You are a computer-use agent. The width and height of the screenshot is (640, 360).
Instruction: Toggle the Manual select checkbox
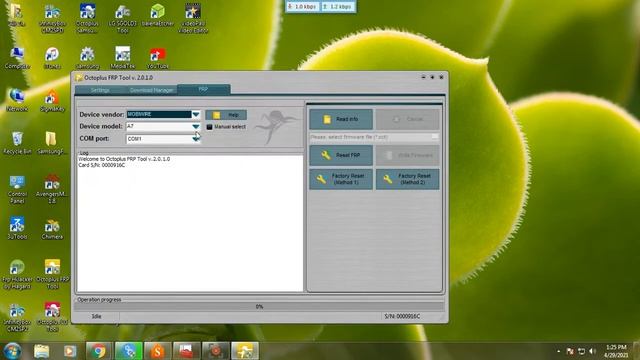209,127
